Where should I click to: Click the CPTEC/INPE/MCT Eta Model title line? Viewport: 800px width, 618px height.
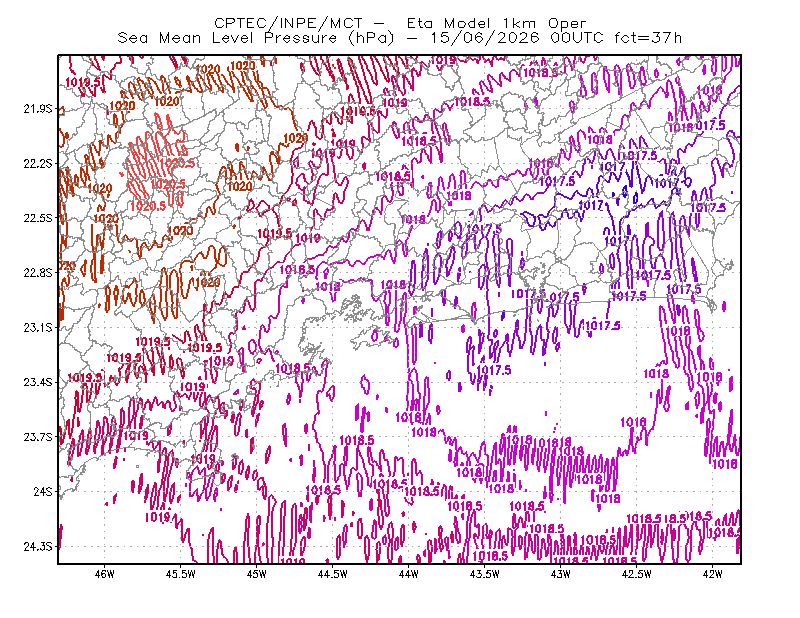[400, 23]
